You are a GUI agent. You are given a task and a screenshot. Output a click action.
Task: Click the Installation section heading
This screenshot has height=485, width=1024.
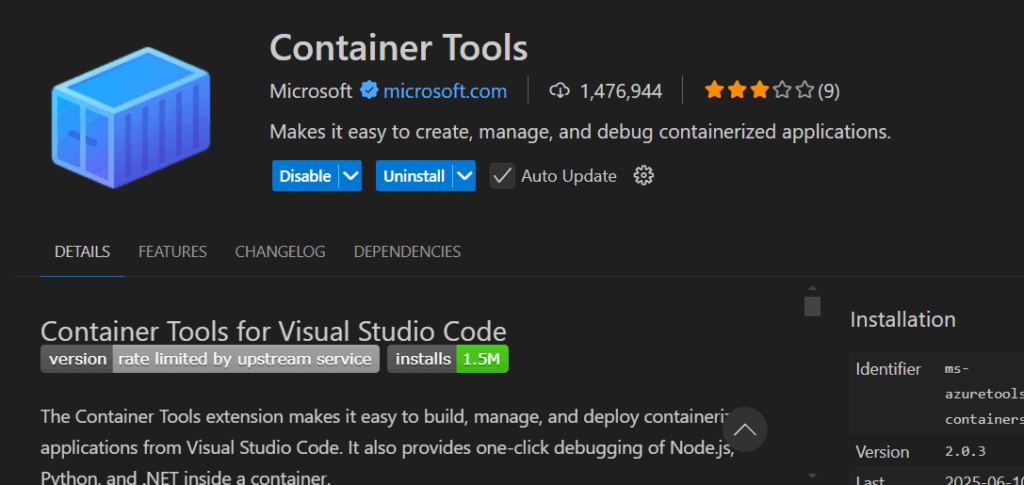(x=903, y=319)
